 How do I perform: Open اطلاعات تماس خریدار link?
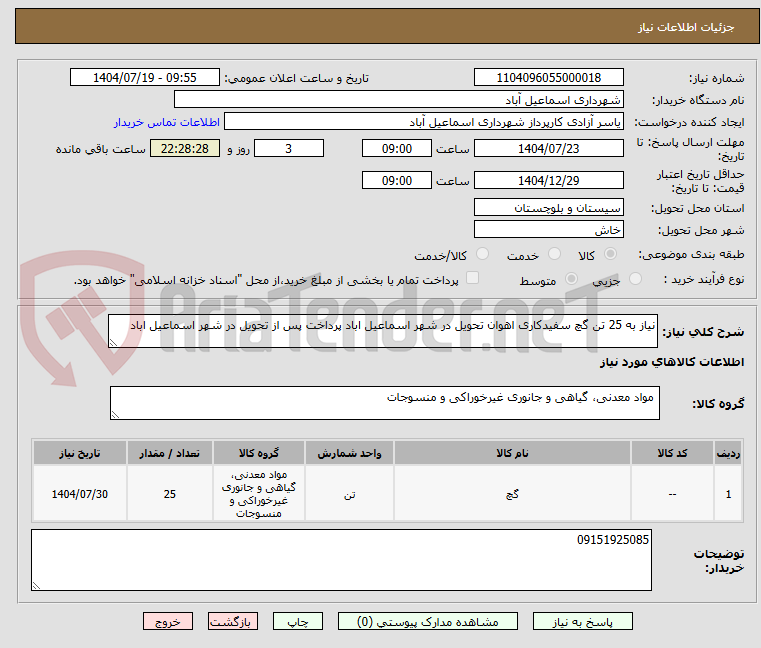(167, 122)
